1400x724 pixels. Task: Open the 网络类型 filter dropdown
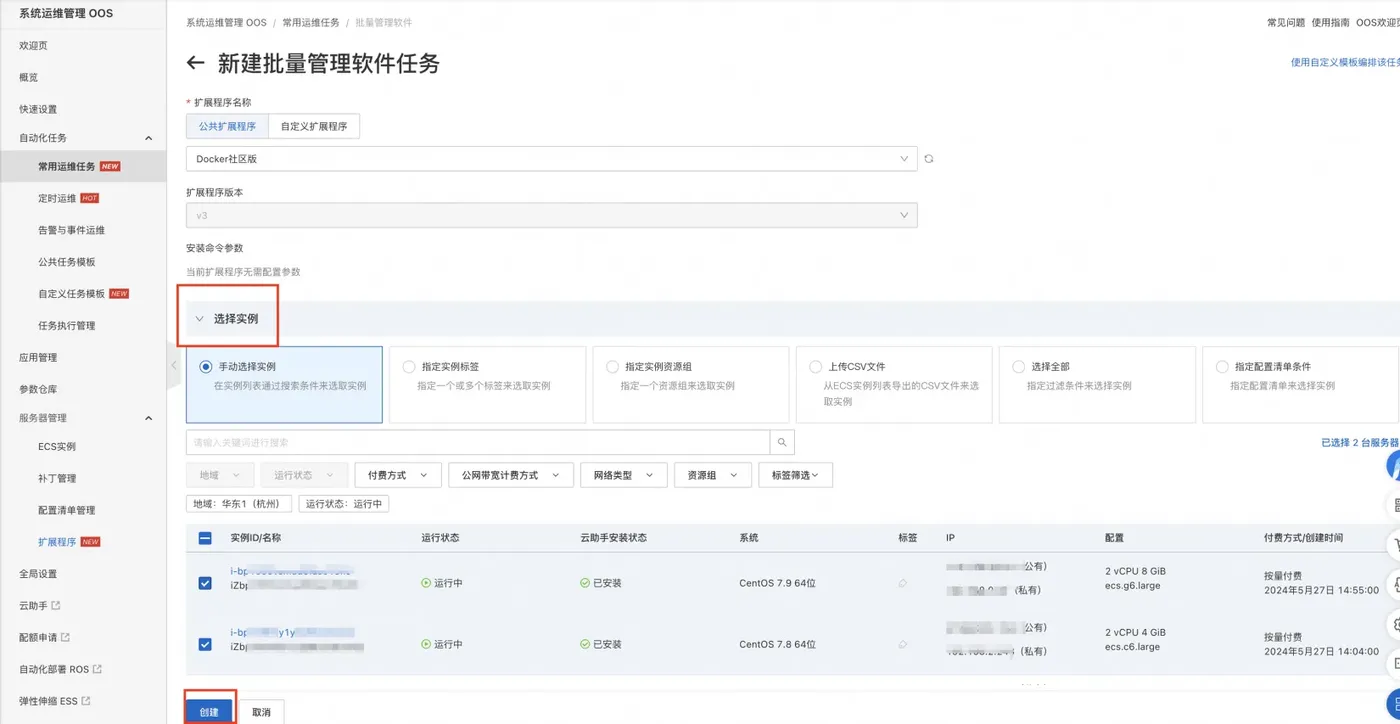(623, 475)
